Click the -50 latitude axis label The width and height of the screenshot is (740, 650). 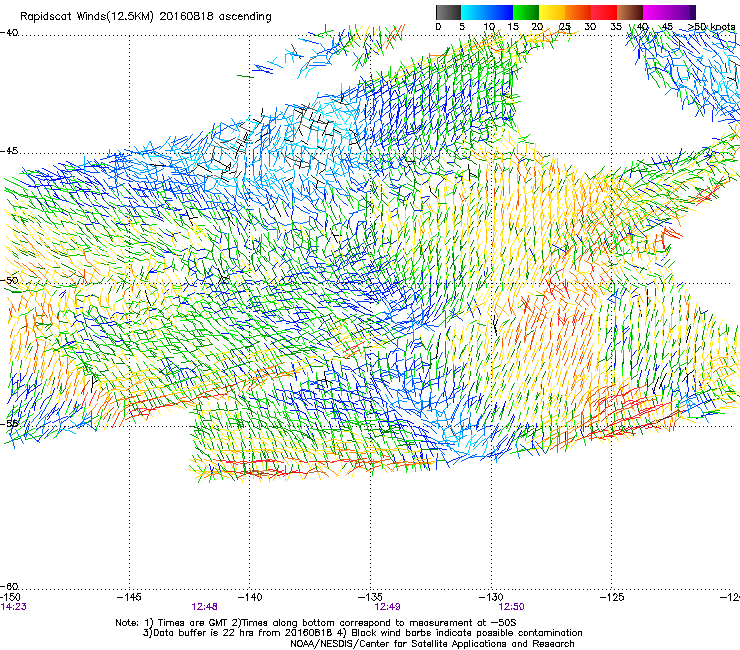point(9,280)
